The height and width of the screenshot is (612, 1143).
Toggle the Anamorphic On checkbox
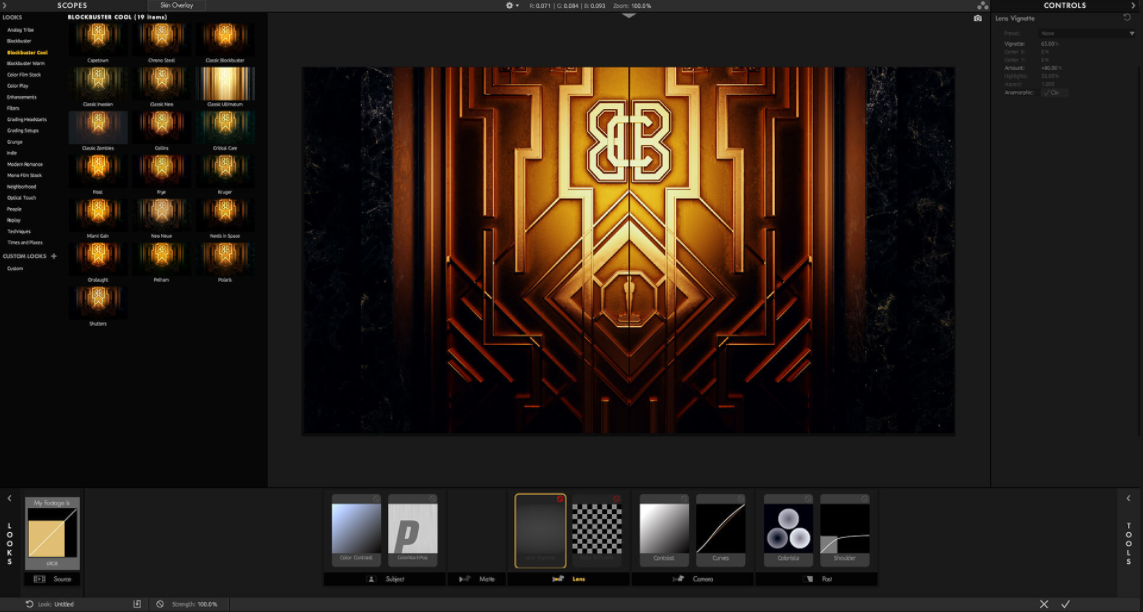(x=1054, y=92)
